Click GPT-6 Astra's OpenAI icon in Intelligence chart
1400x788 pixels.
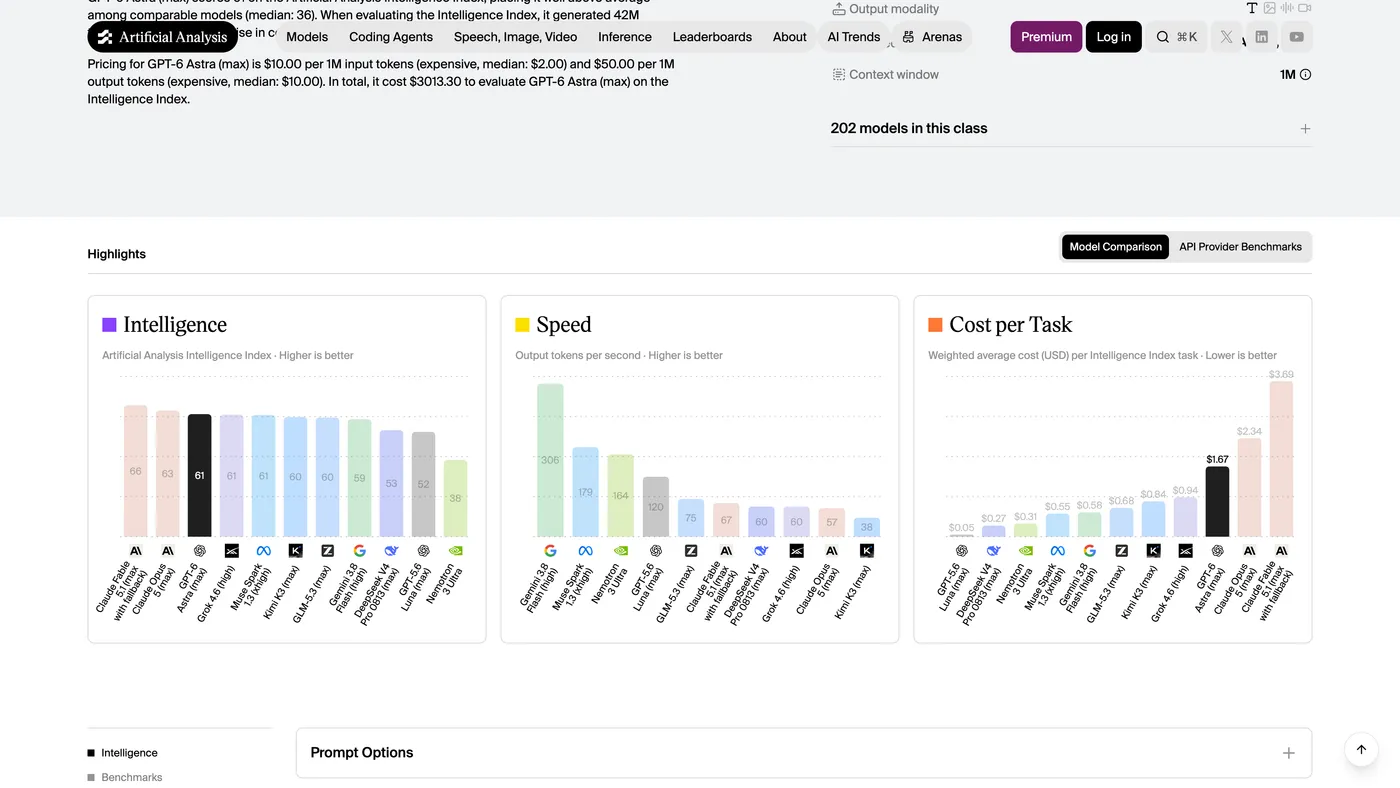click(x=200, y=551)
